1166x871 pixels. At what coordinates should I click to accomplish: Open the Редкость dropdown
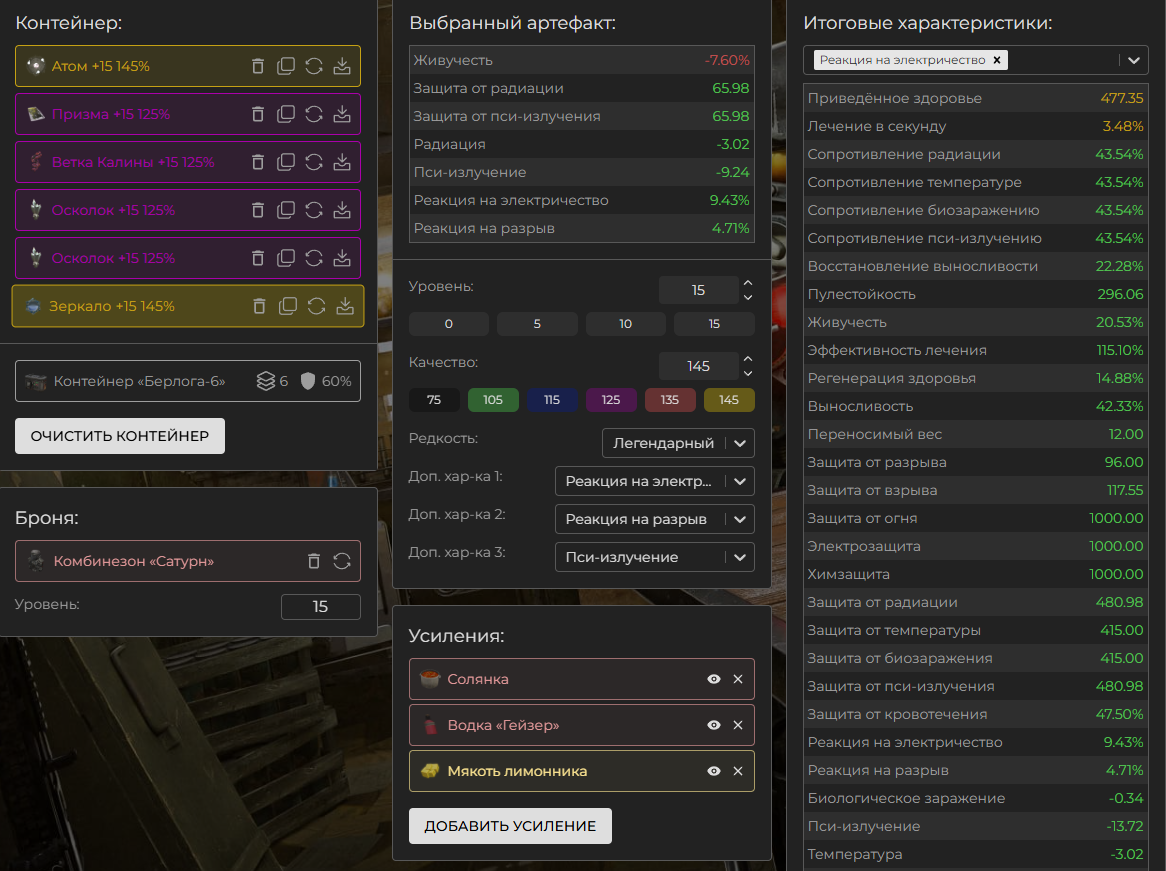click(x=678, y=443)
